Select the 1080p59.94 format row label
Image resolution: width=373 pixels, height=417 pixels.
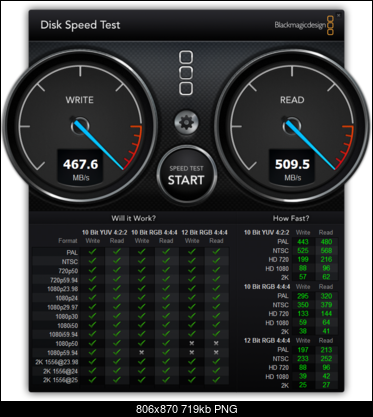[x=62, y=353]
